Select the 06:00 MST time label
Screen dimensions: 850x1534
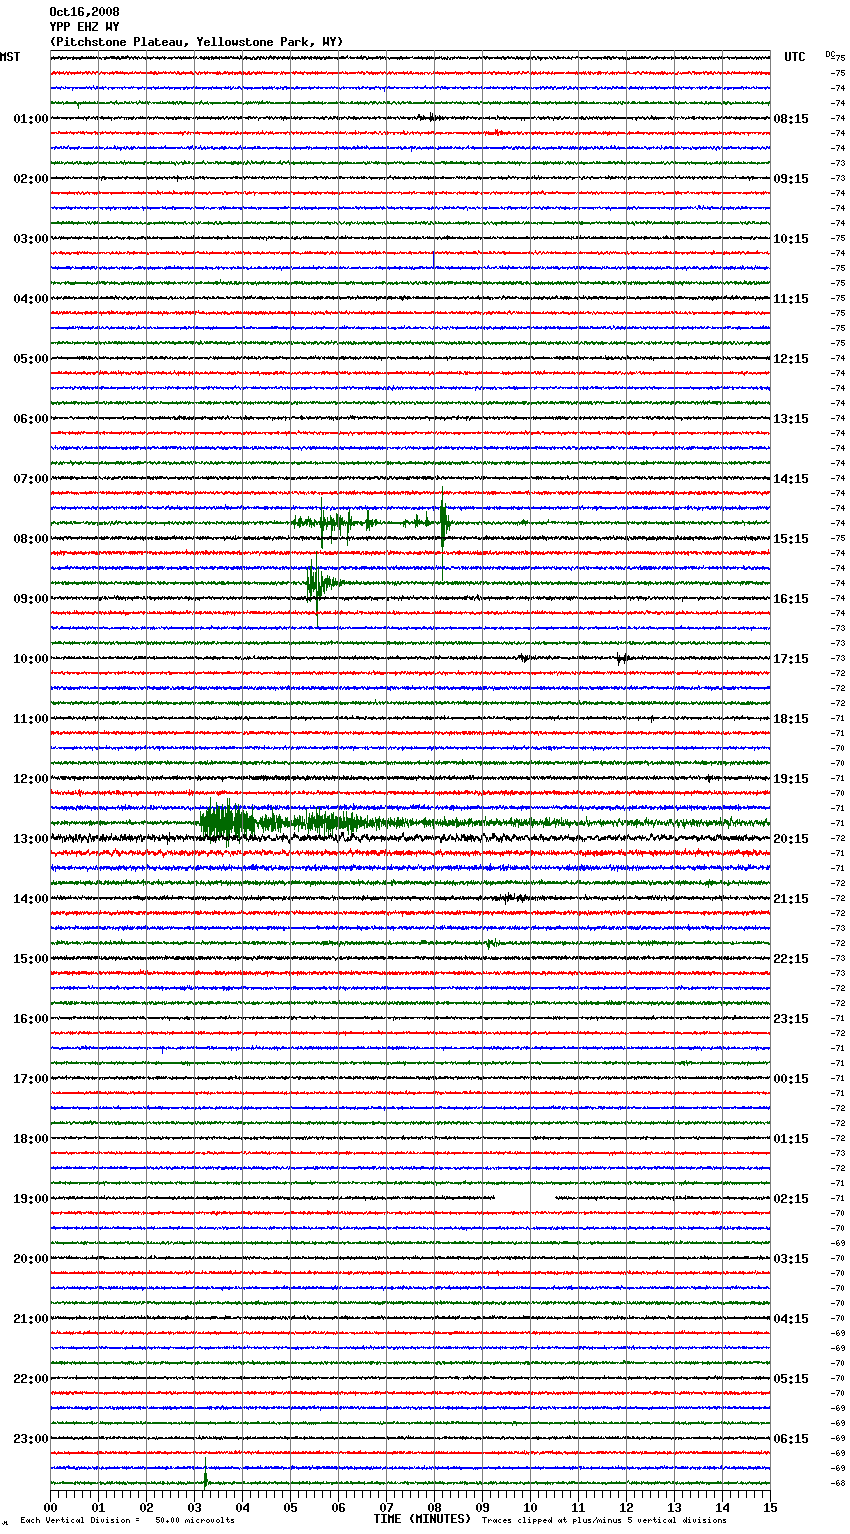click(x=30, y=419)
